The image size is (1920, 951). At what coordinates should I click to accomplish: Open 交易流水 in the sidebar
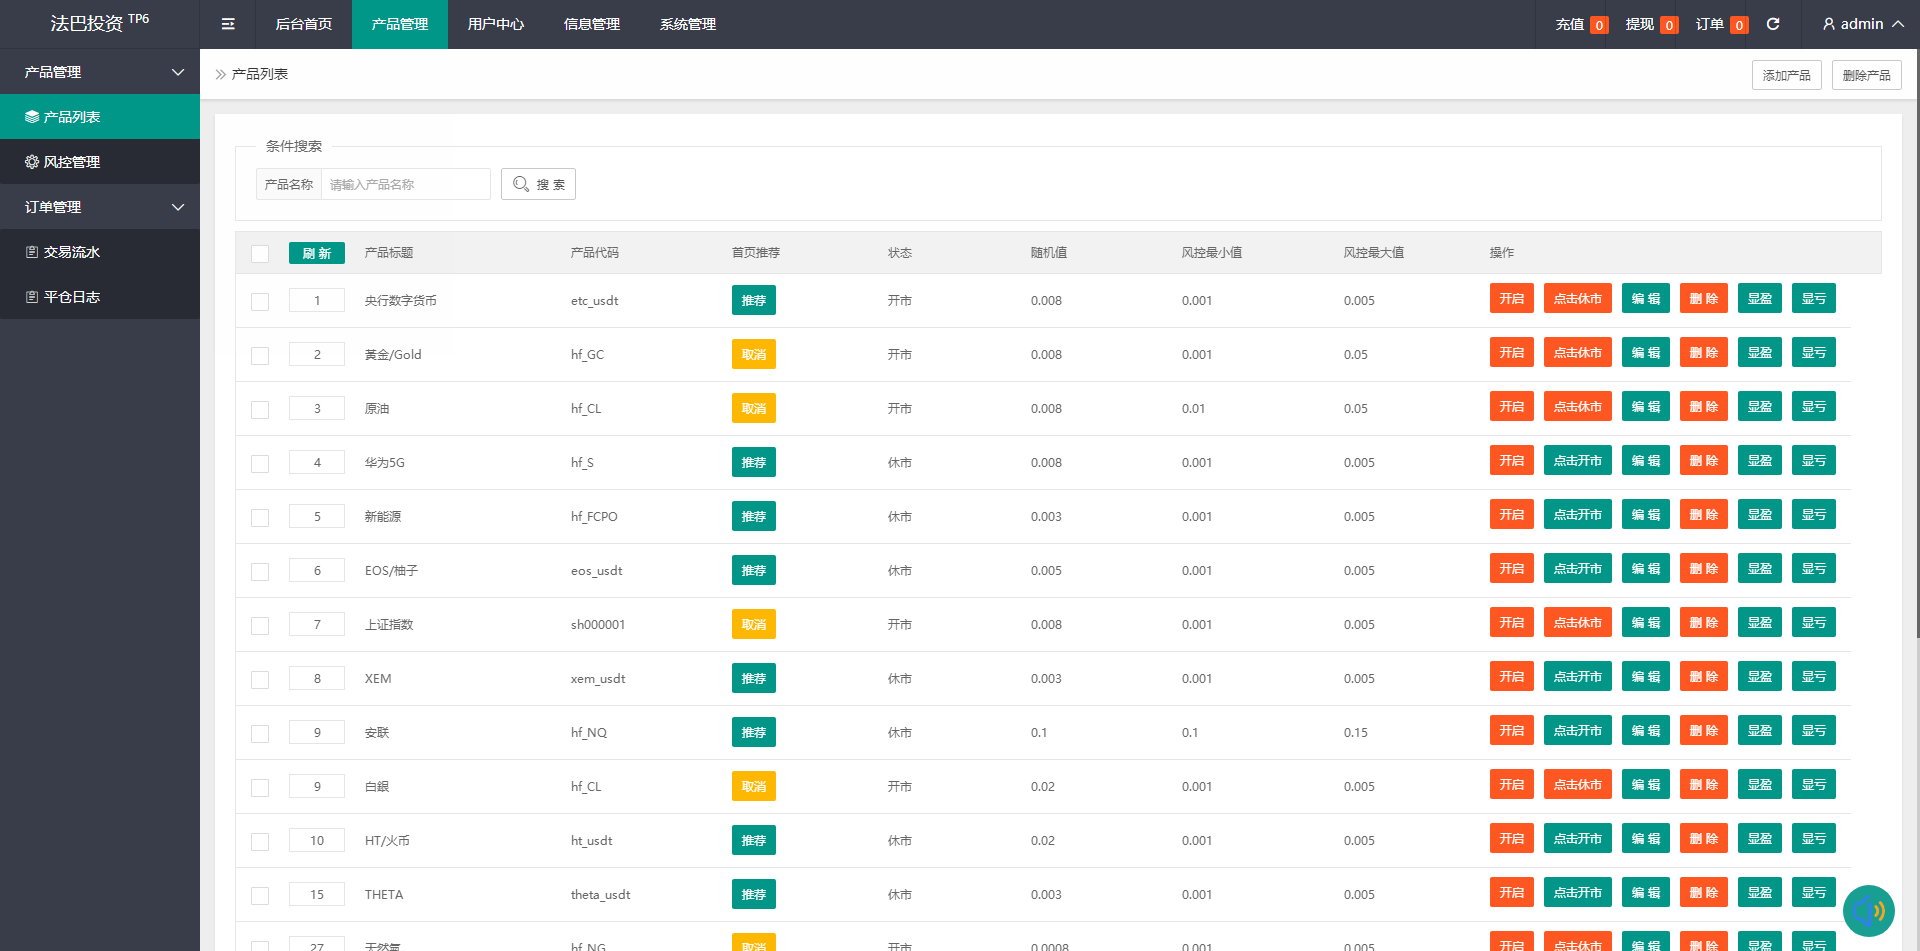[x=71, y=252]
